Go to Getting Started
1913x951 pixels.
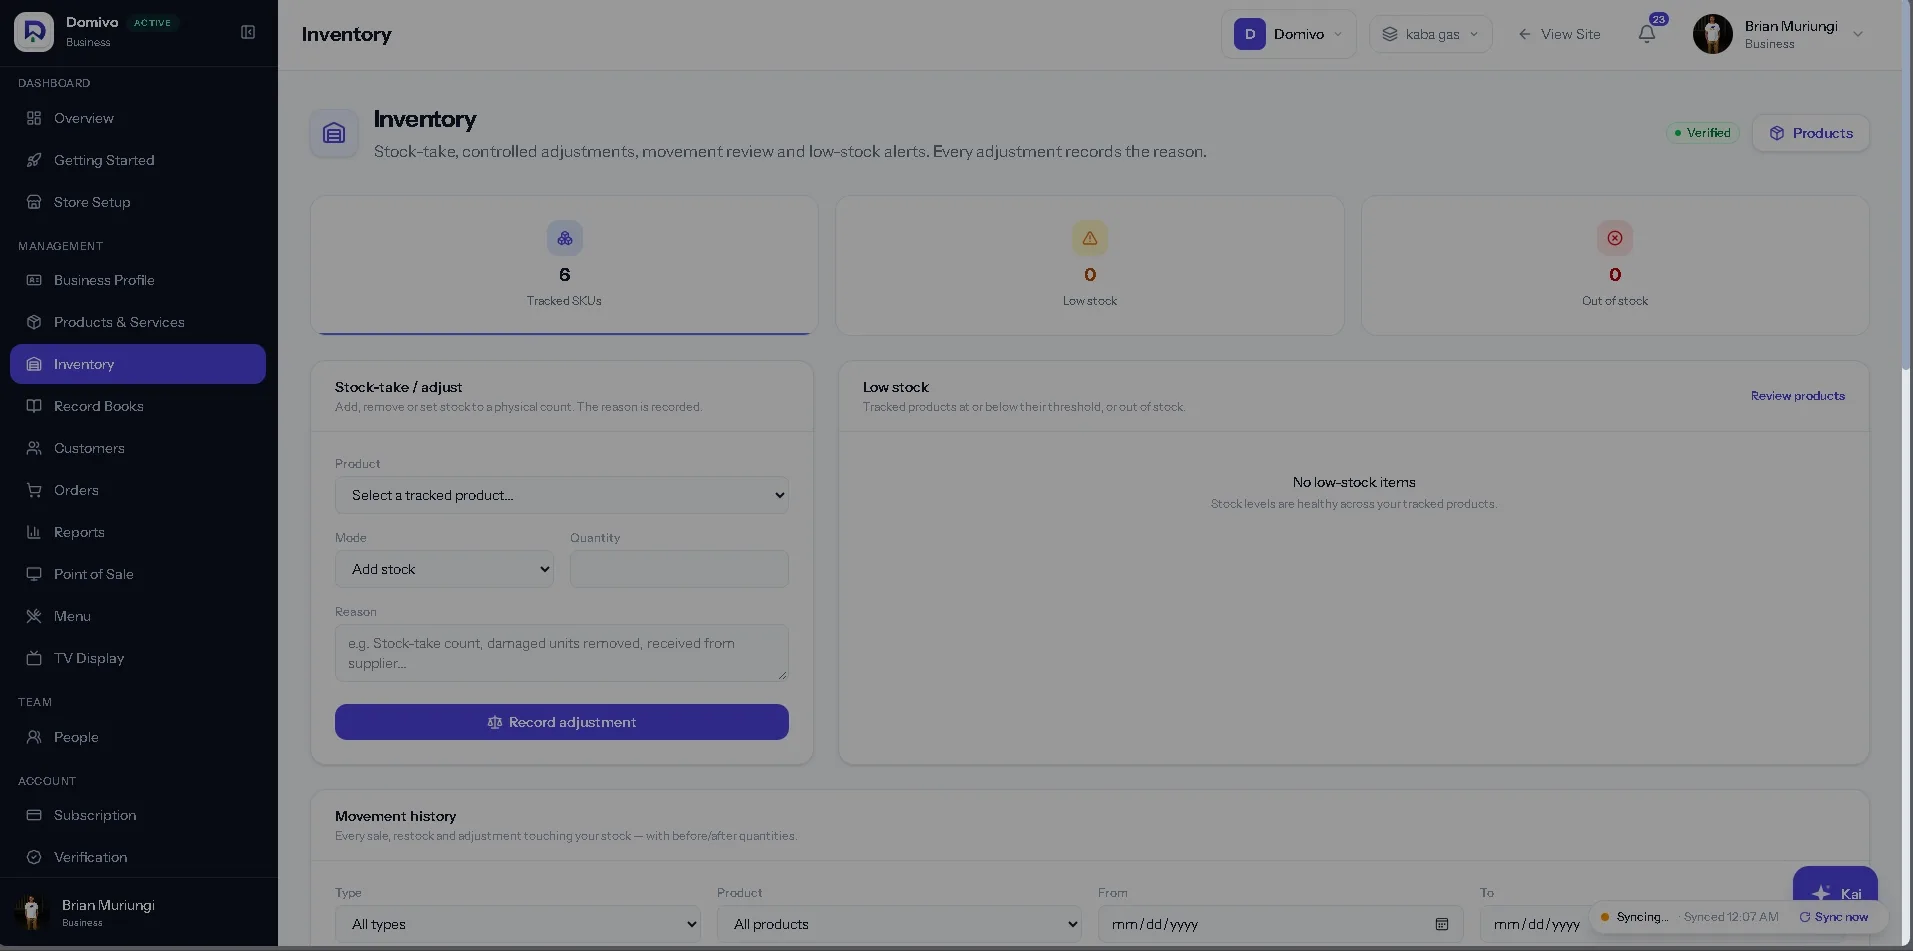(138, 160)
